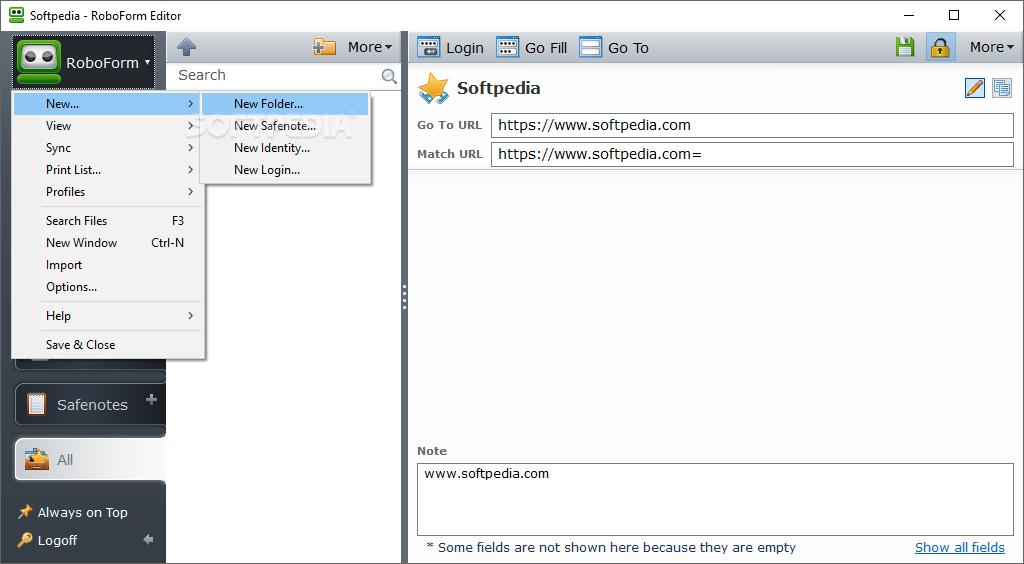Click the plus icon on Safenotes
Screen dimensions: 1024x564
coord(152,399)
